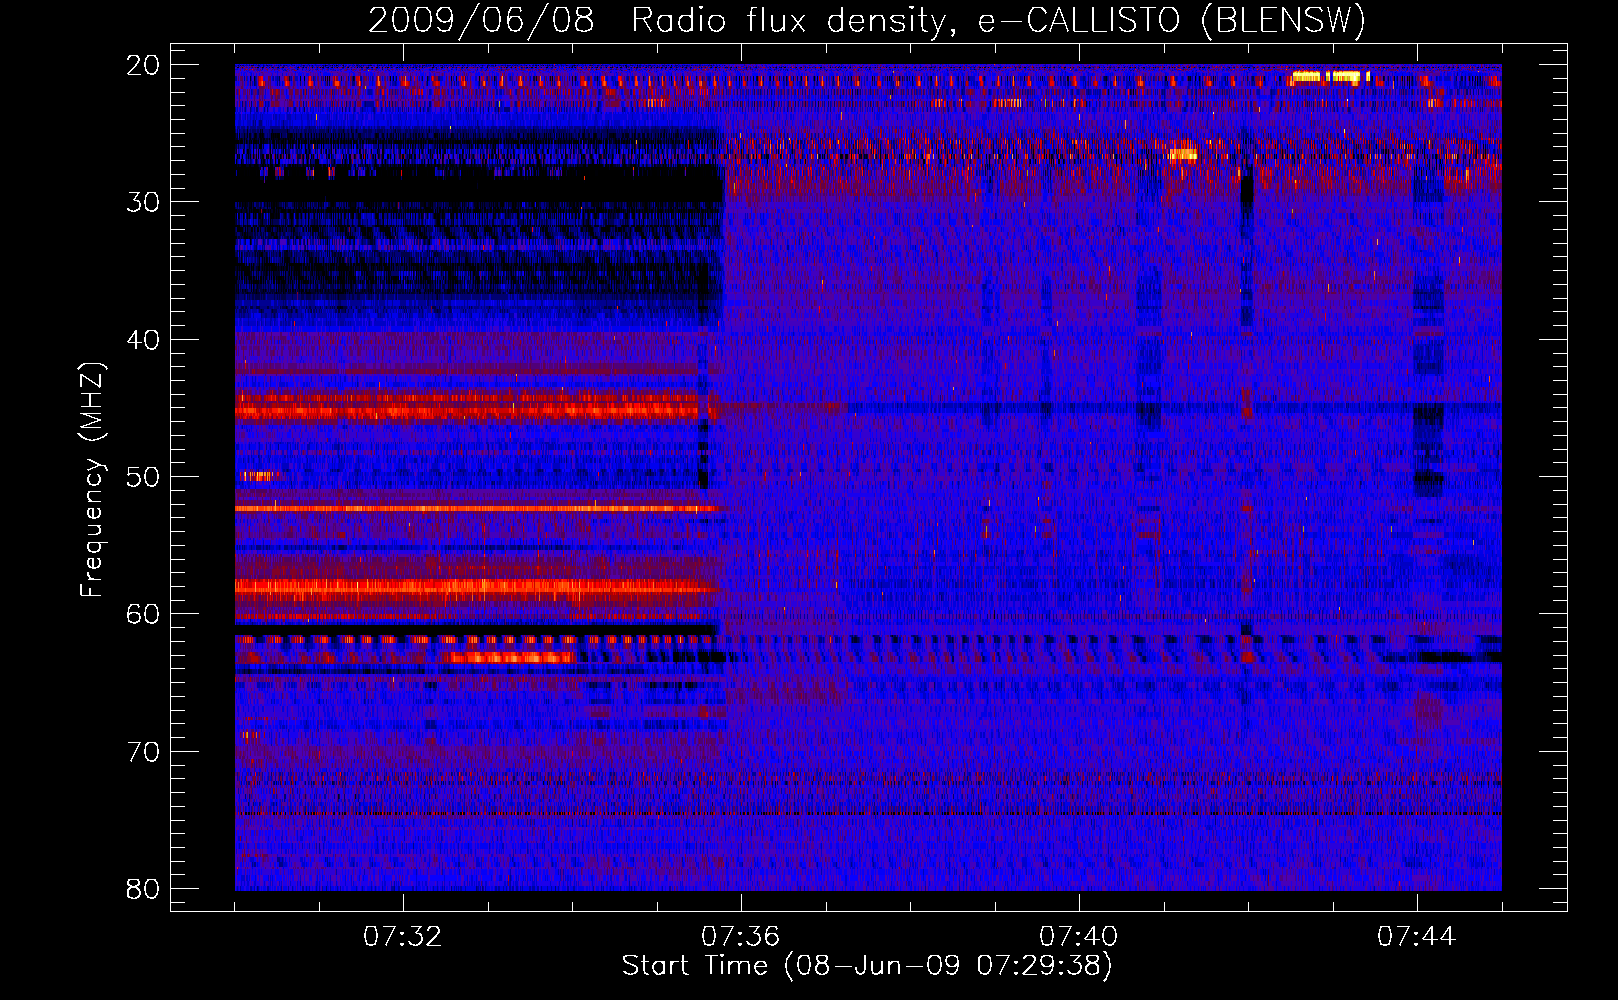Click the '30' frequency tick label
The image size is (1618, 1000).
click(144, 202)
